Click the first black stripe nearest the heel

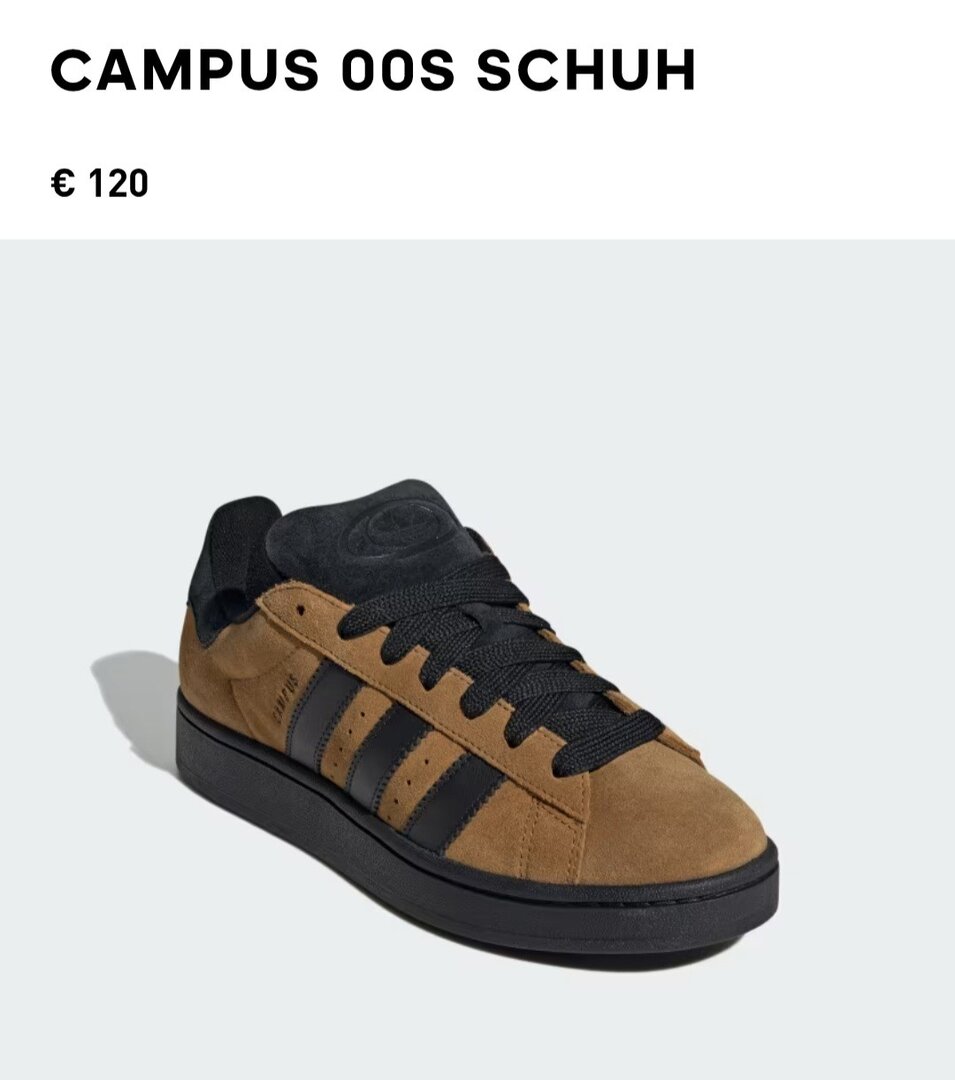pos(324,713)
